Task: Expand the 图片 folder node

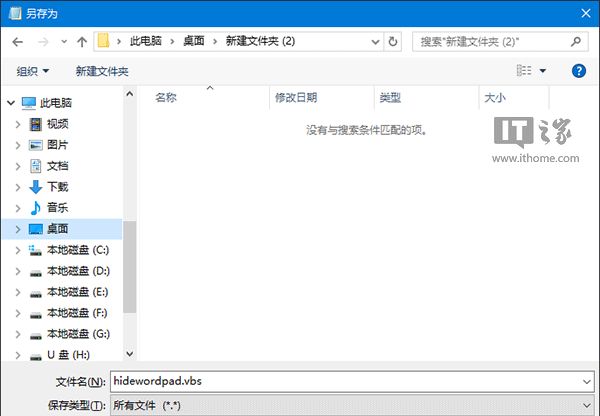Action: [x=18, y=145]
